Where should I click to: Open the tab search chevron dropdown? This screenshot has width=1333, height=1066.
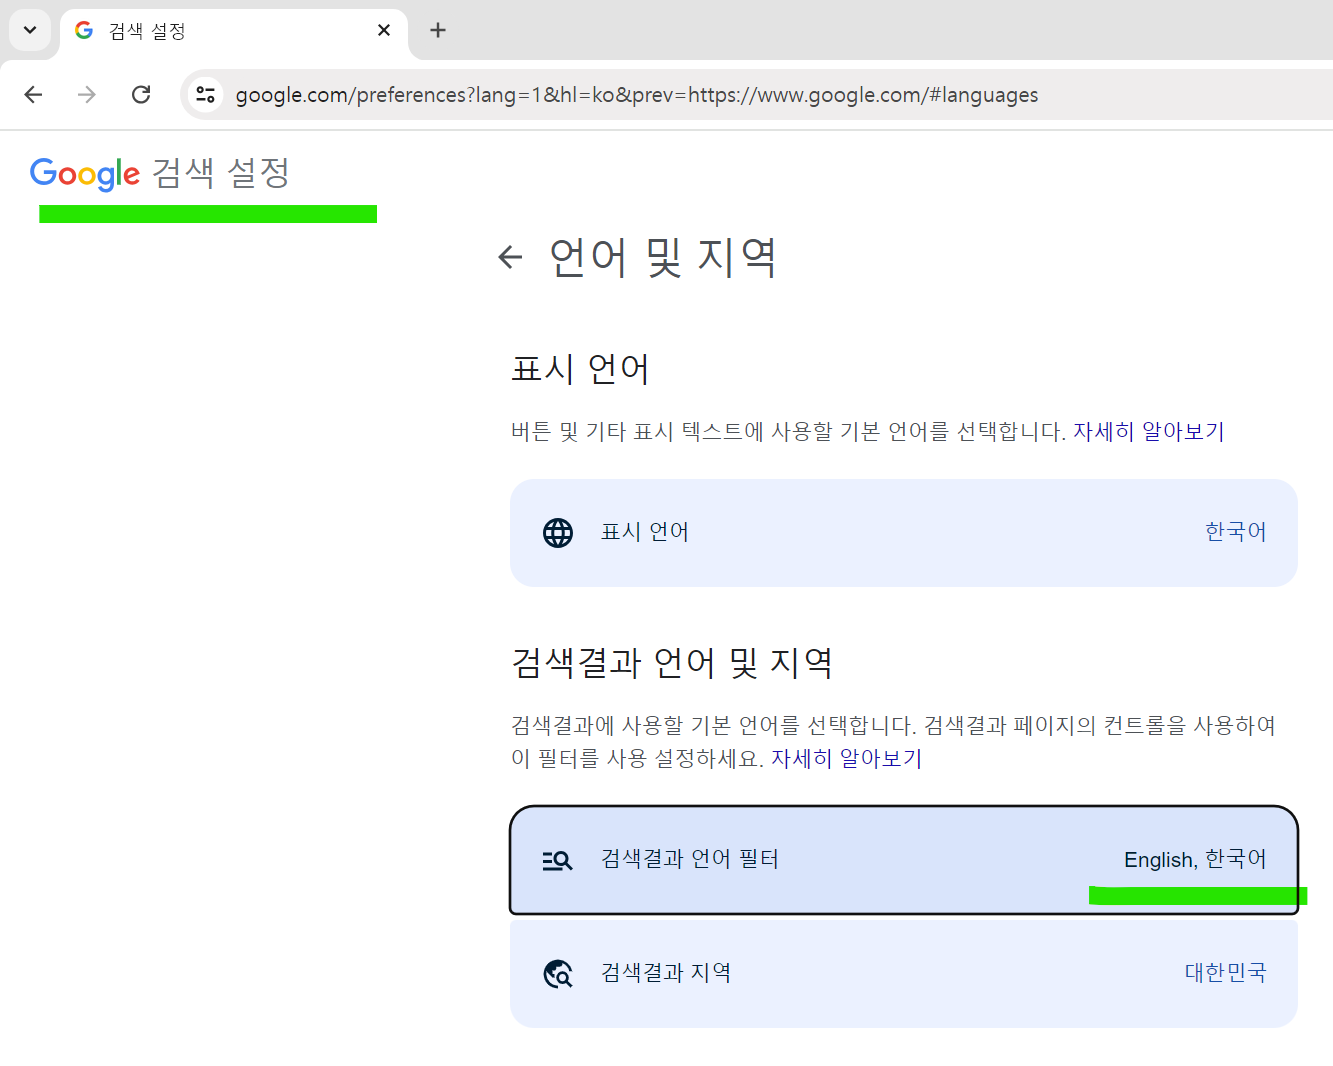coord(29,30)
